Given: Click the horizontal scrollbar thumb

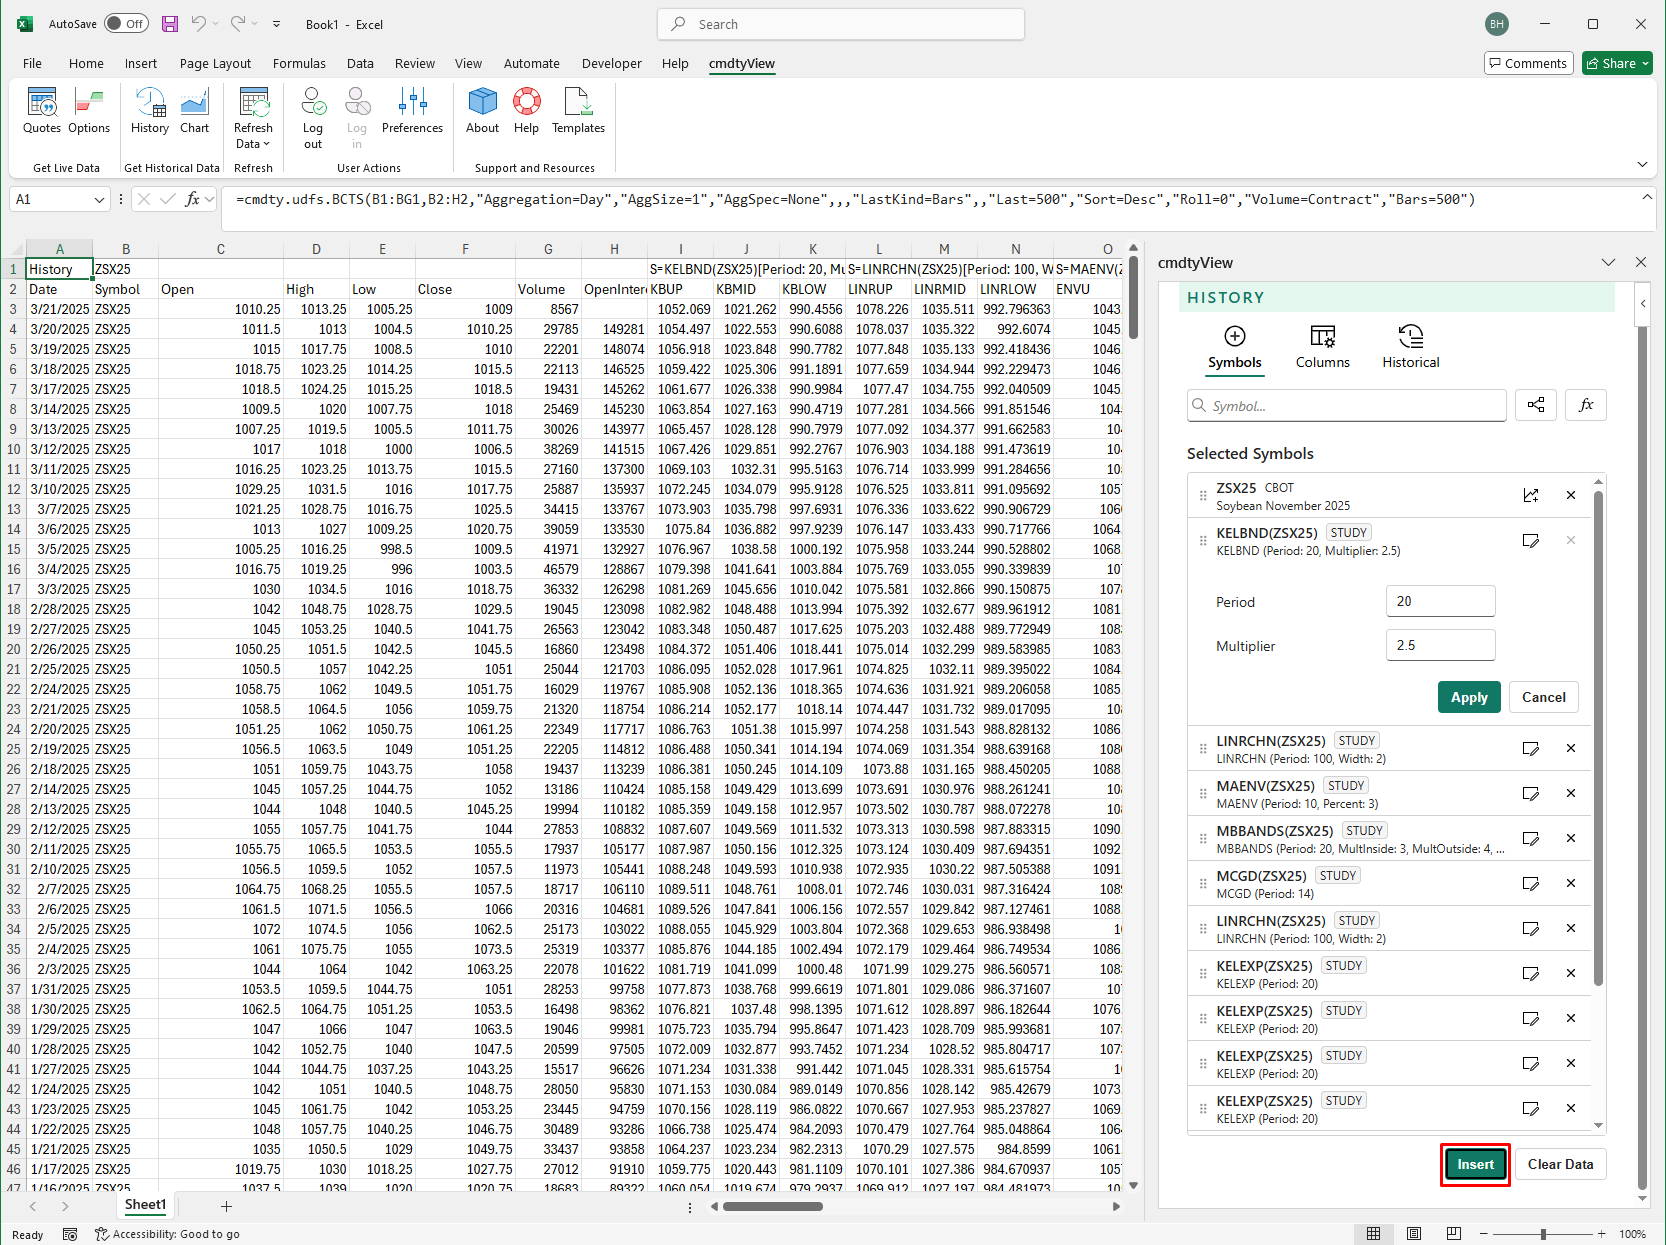Looking at the screenshot, I should pyautogui.click(x=773, y=1206).
